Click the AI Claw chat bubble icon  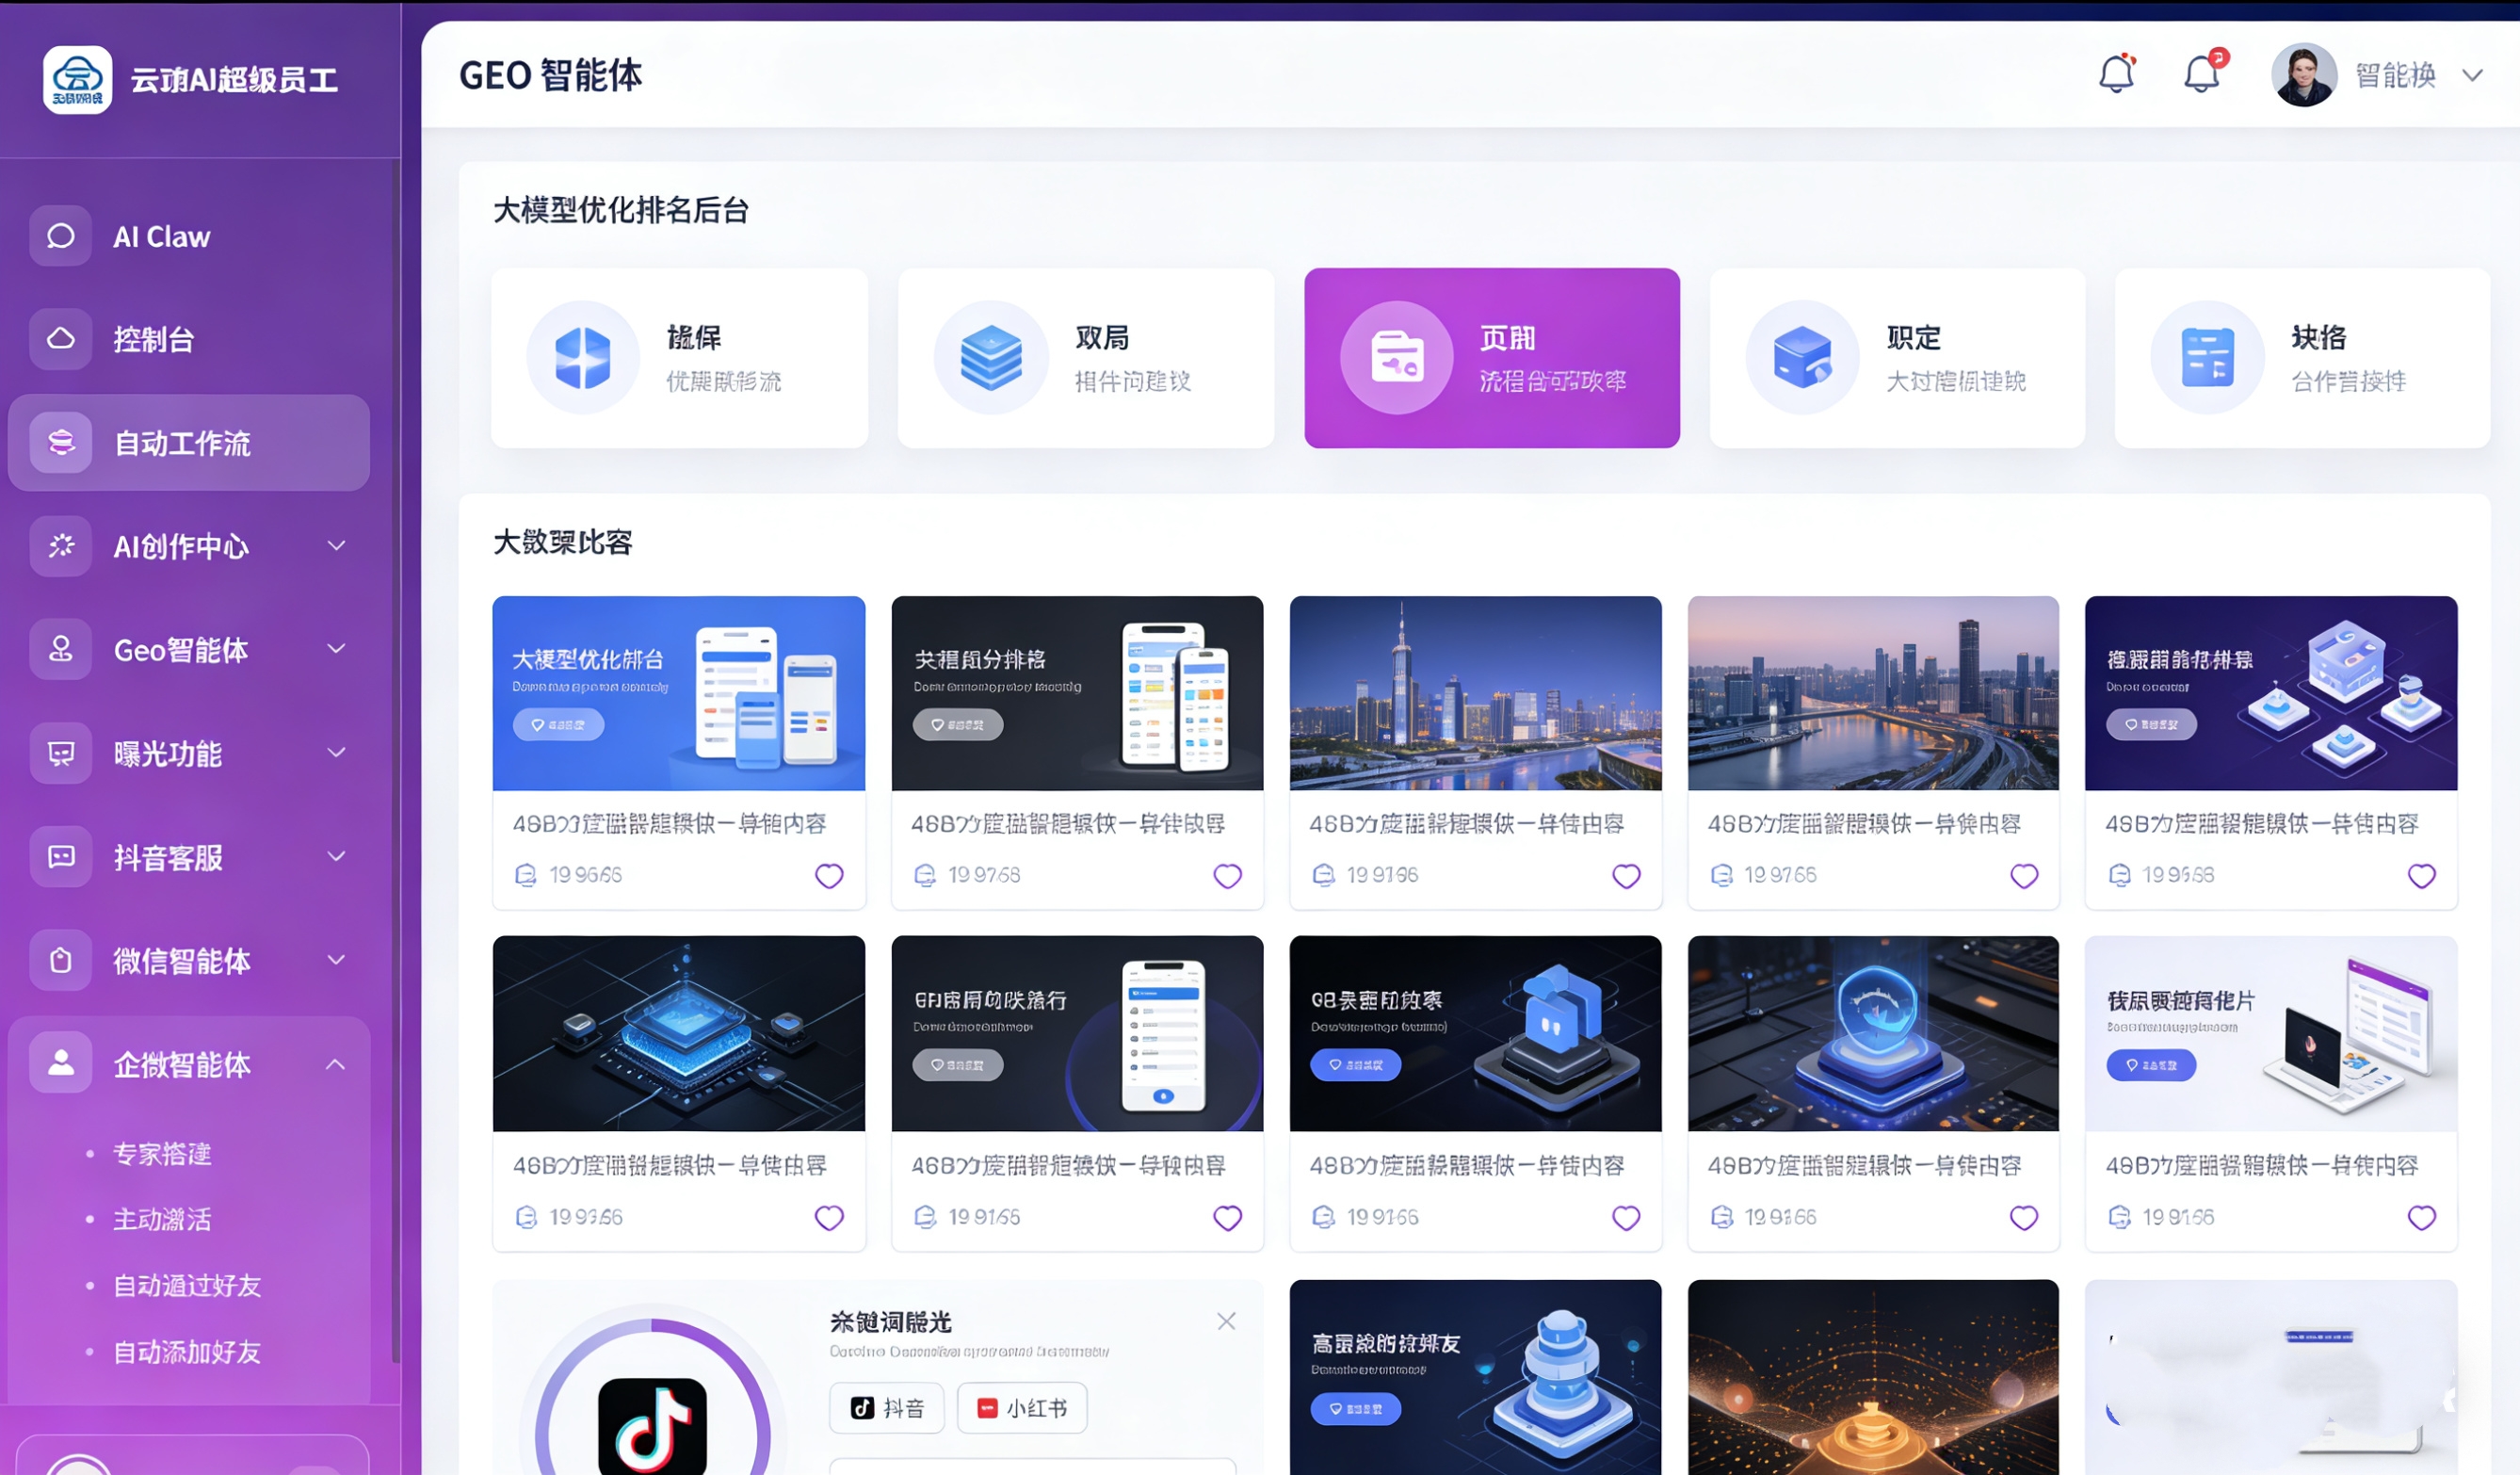click(61, 237)
